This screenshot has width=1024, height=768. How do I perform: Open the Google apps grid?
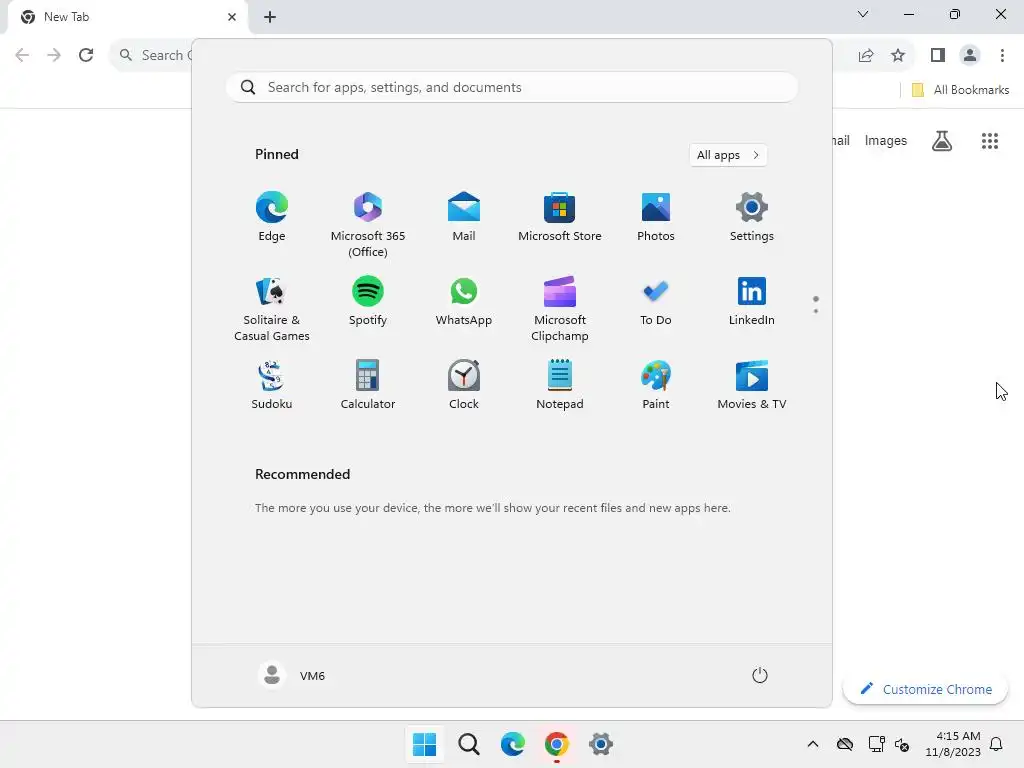point(990,140)
